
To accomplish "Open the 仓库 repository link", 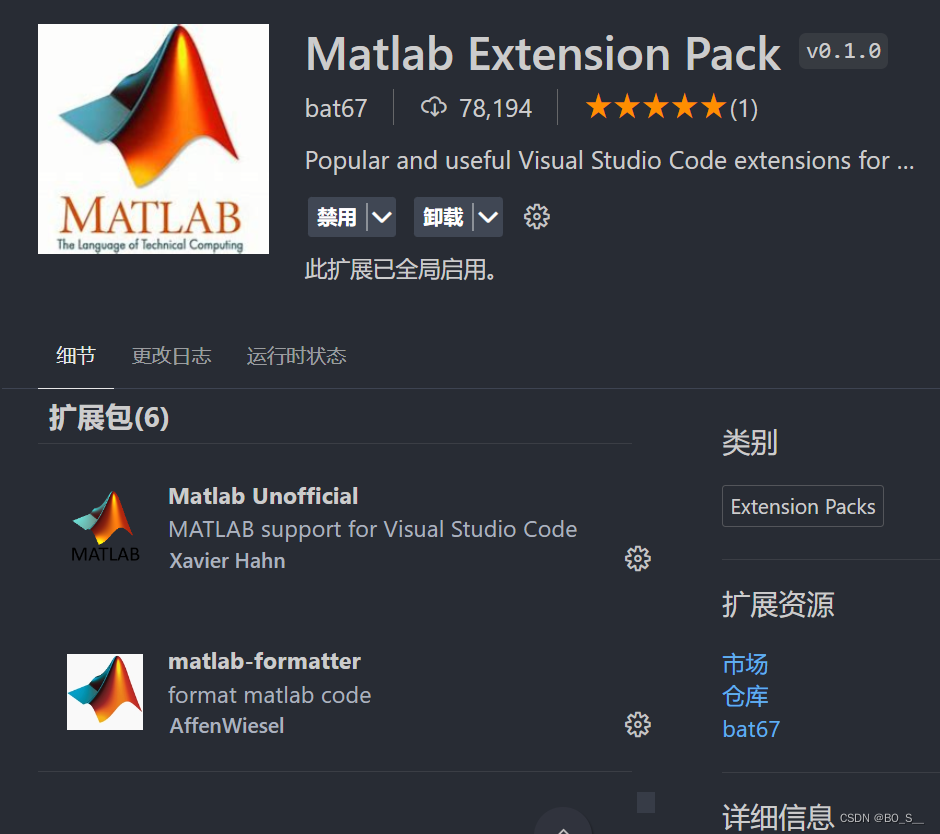I will [x=745, y=697].
